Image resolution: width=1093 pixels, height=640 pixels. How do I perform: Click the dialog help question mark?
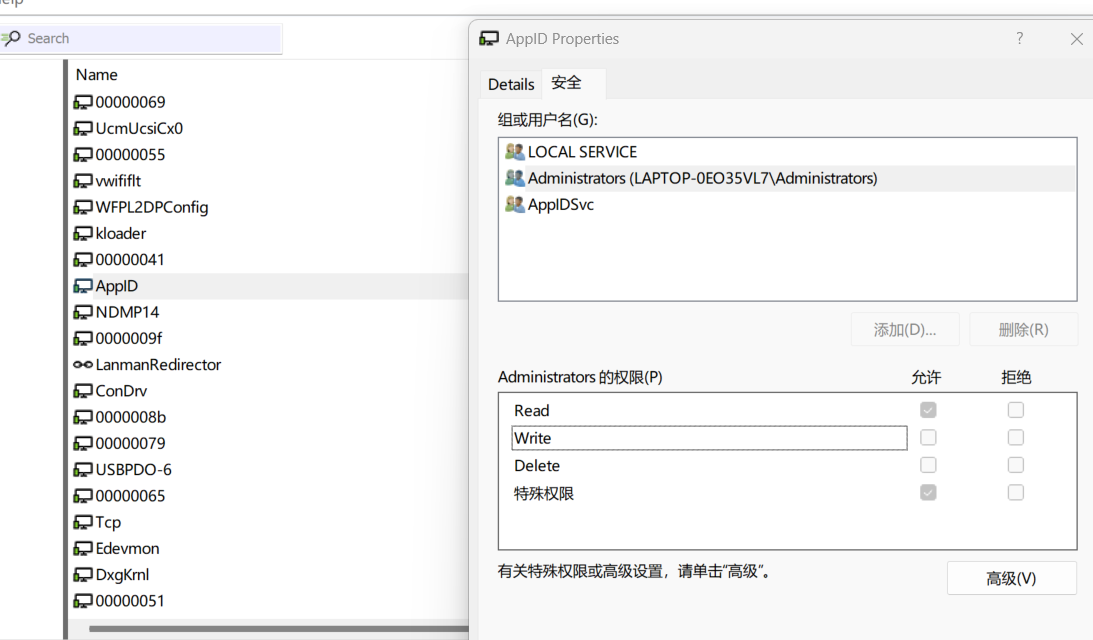1020,39
